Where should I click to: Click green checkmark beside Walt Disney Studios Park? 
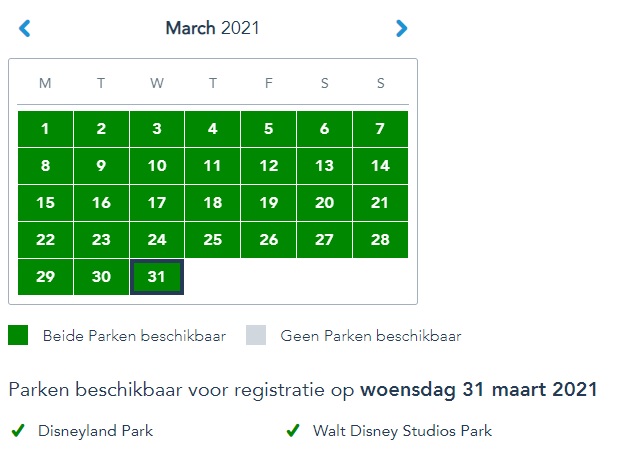point(293,431)
